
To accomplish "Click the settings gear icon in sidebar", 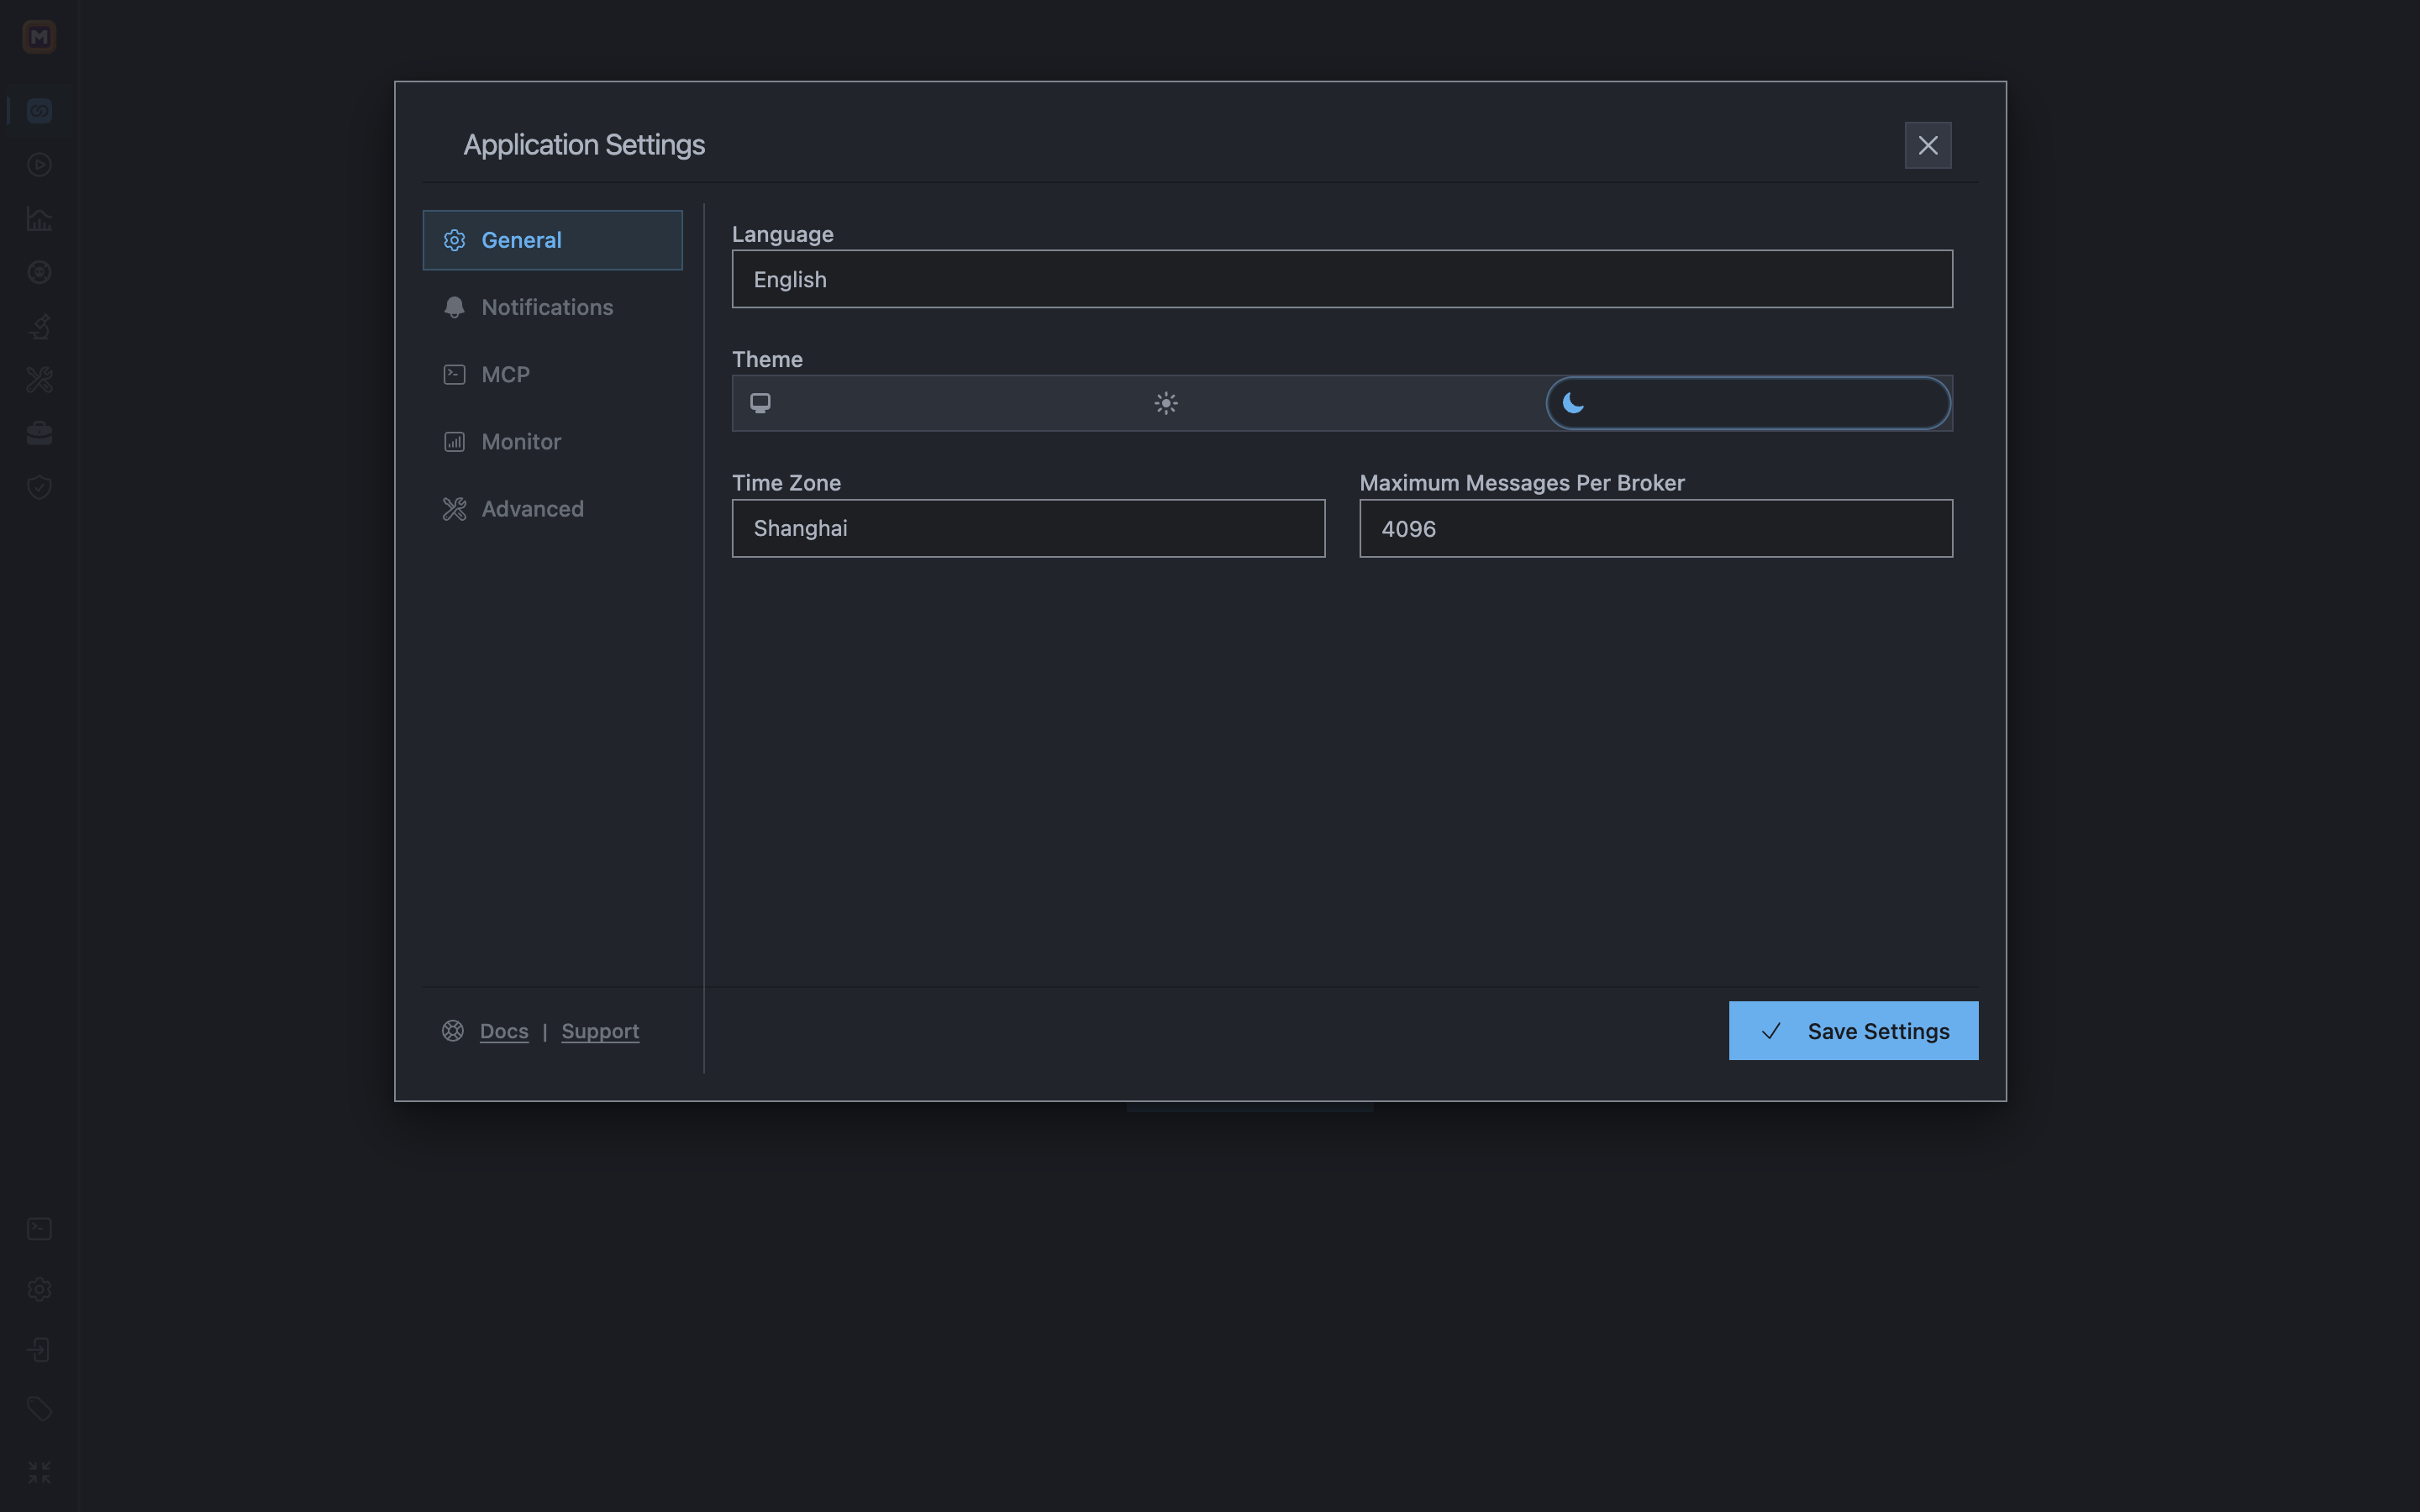I will (x=39, y=1289).
